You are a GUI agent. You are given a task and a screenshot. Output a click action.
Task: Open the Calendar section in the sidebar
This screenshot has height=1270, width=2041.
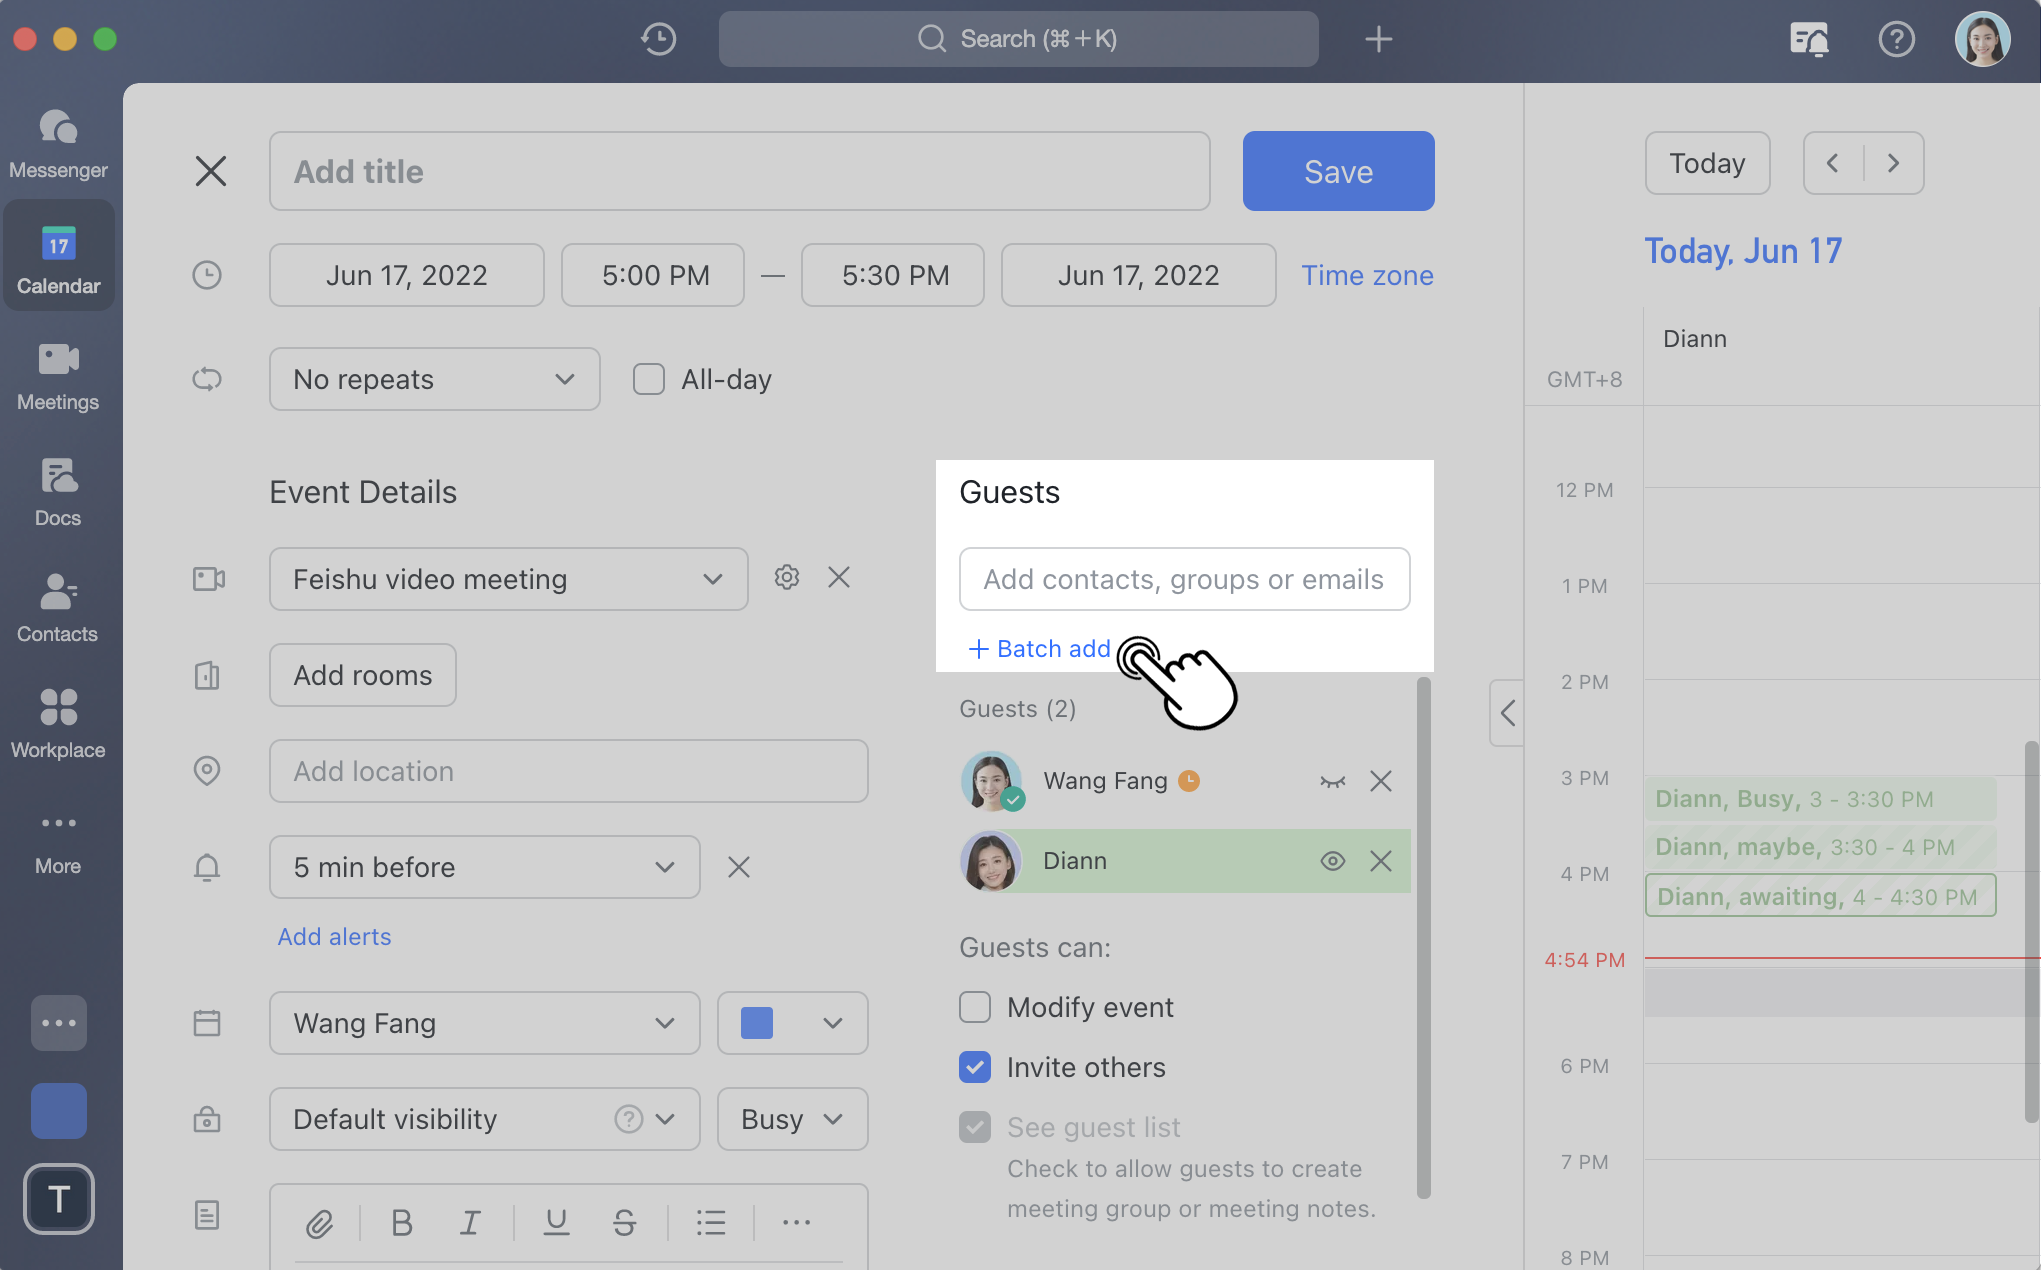(58, 255)
